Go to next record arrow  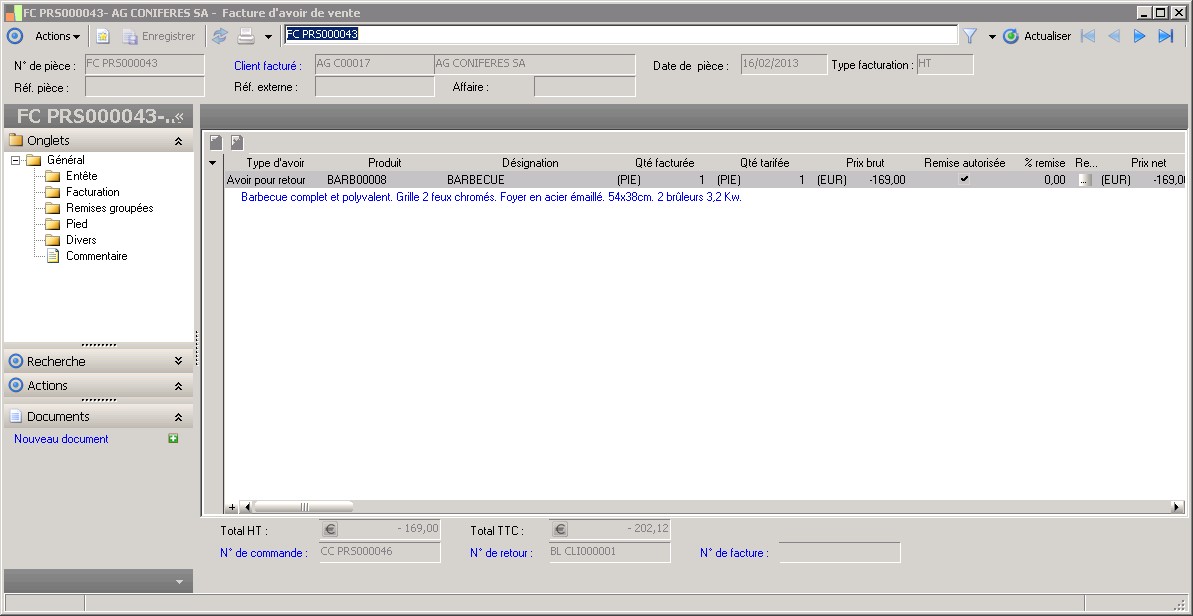(x=1140, y=36)
